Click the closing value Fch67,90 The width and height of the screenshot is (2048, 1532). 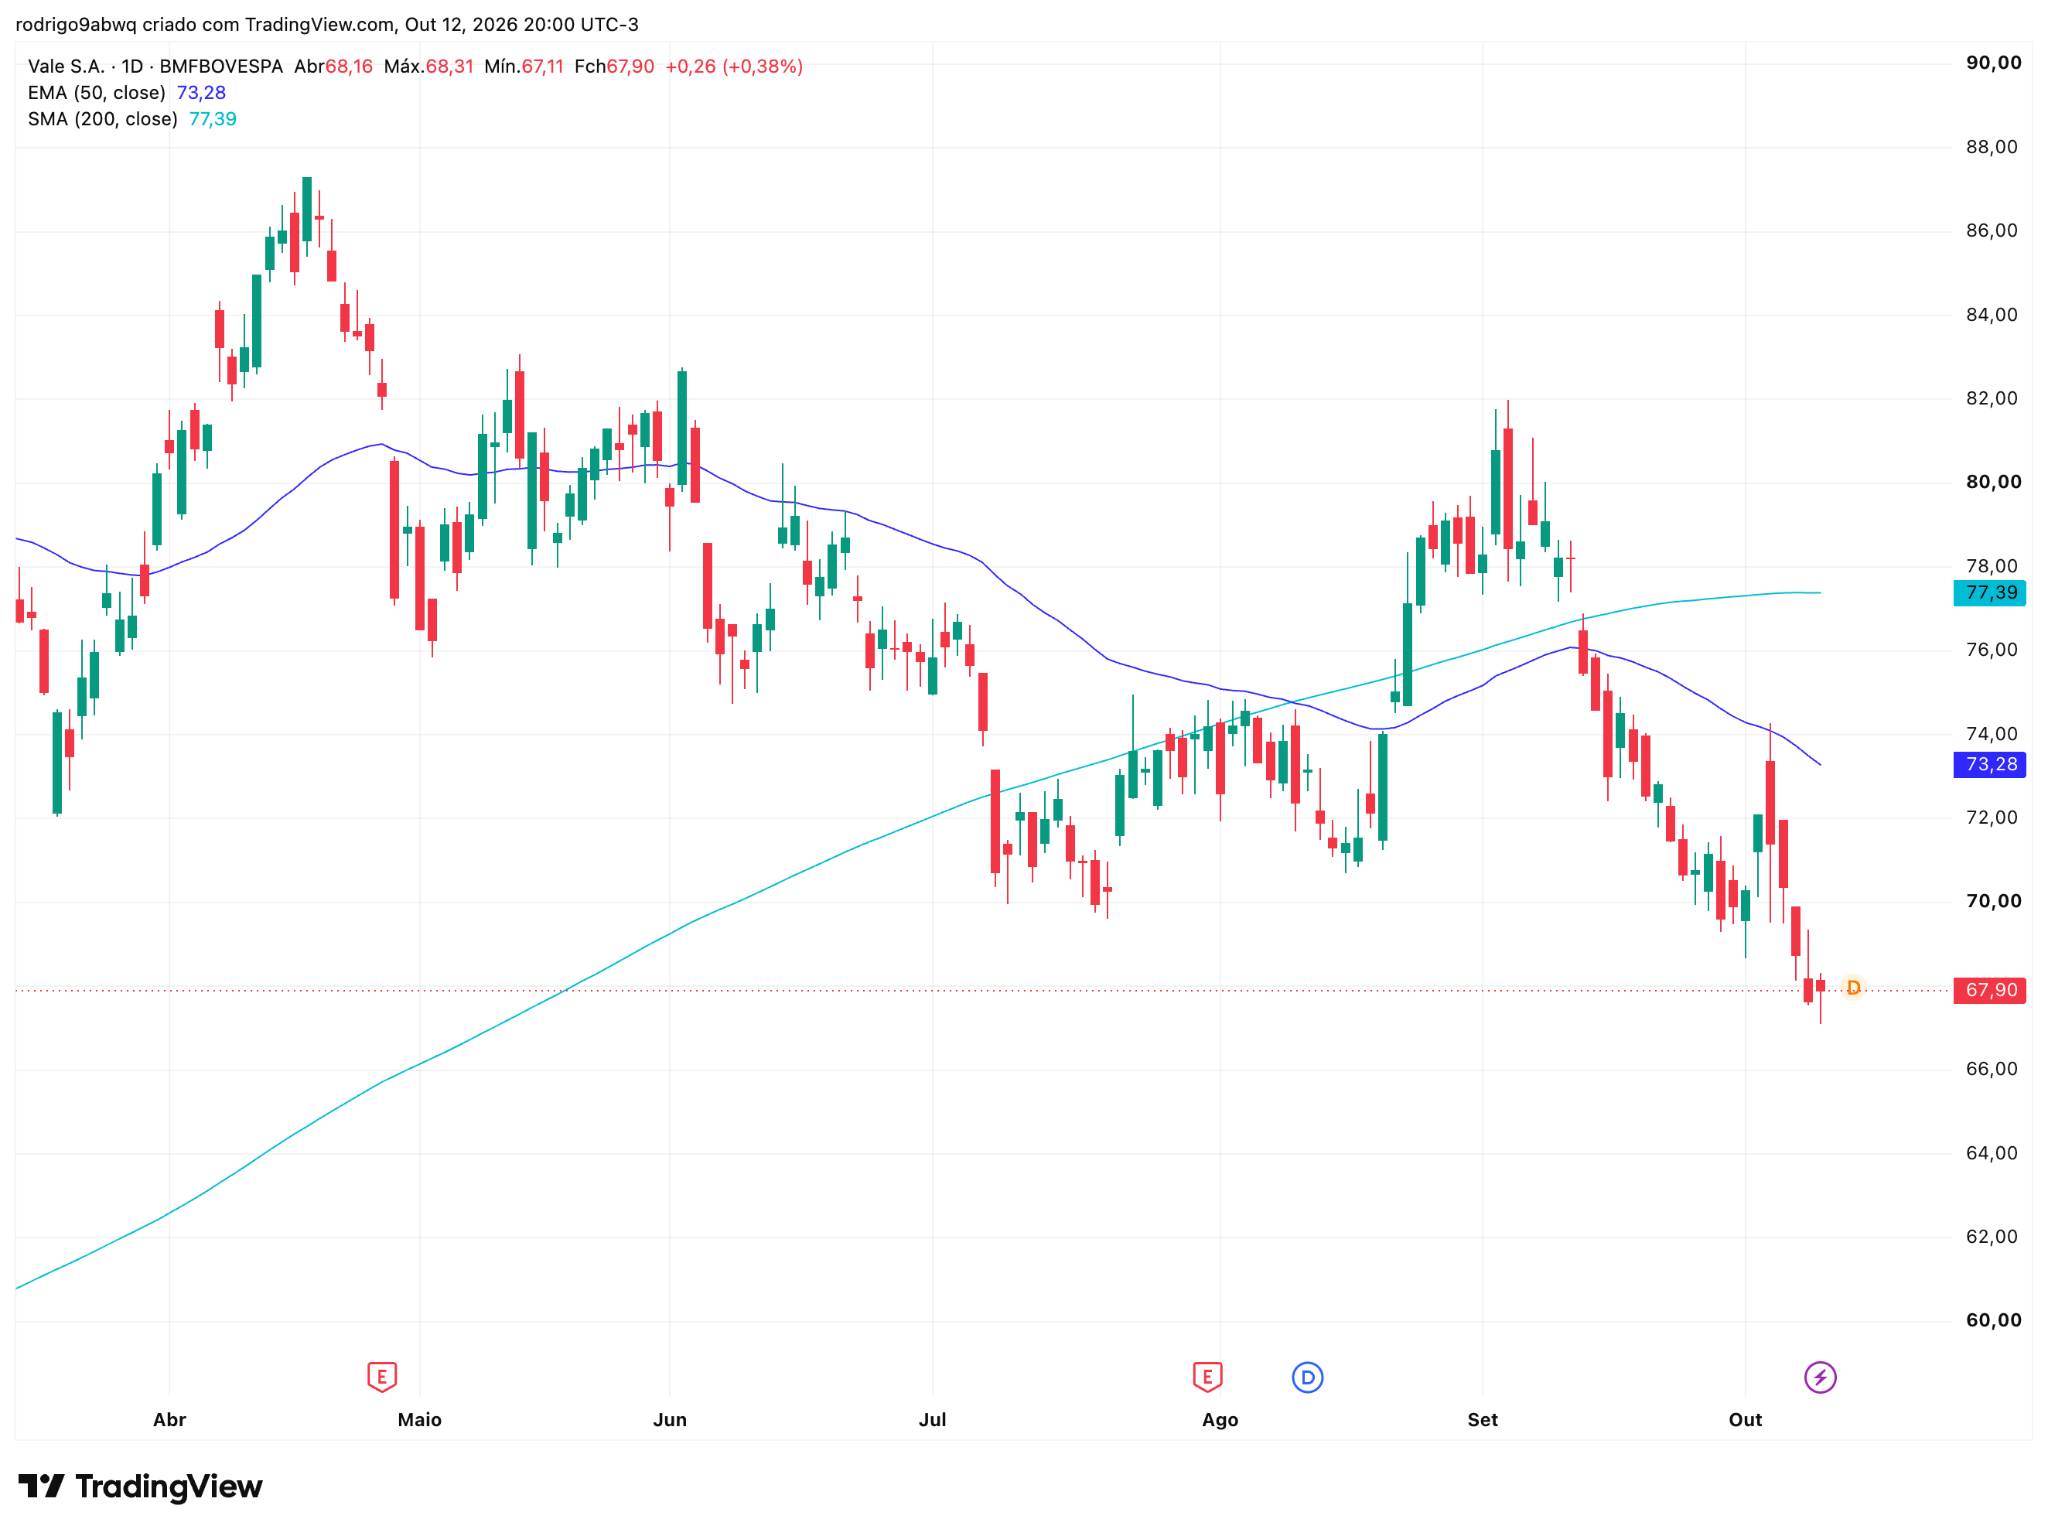(x=614, y=67)
